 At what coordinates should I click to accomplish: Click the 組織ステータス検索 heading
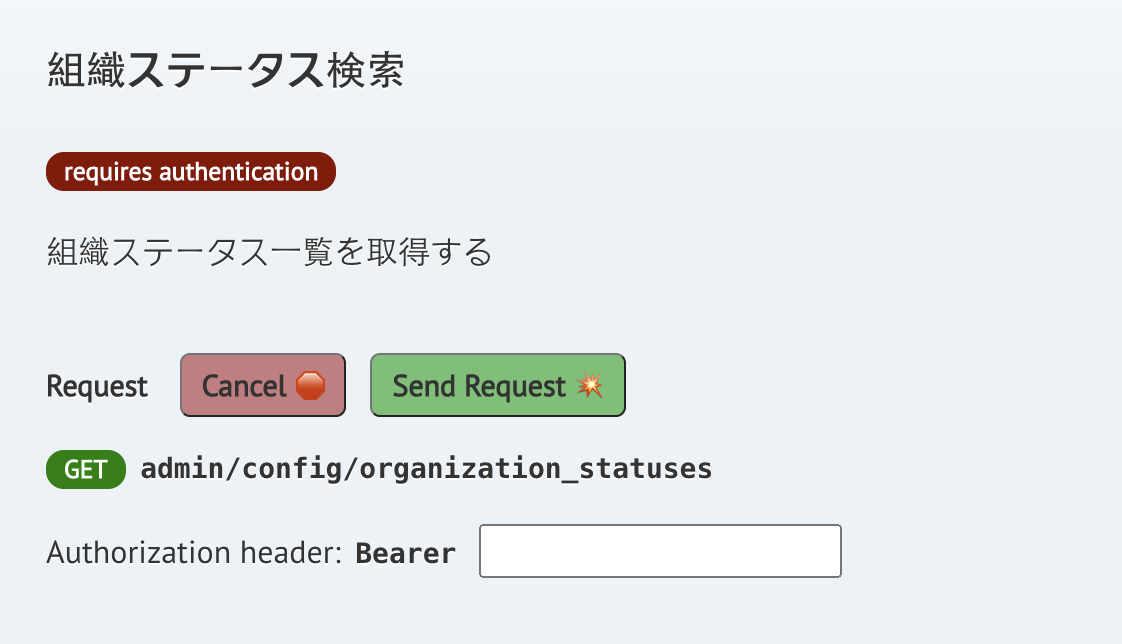[x=225, y=72]
